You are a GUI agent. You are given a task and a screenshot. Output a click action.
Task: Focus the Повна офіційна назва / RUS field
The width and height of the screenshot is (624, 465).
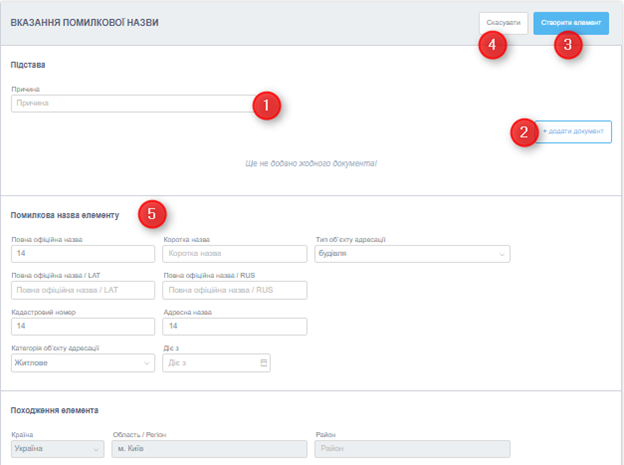pyautogui.click(x=234, y=290)
